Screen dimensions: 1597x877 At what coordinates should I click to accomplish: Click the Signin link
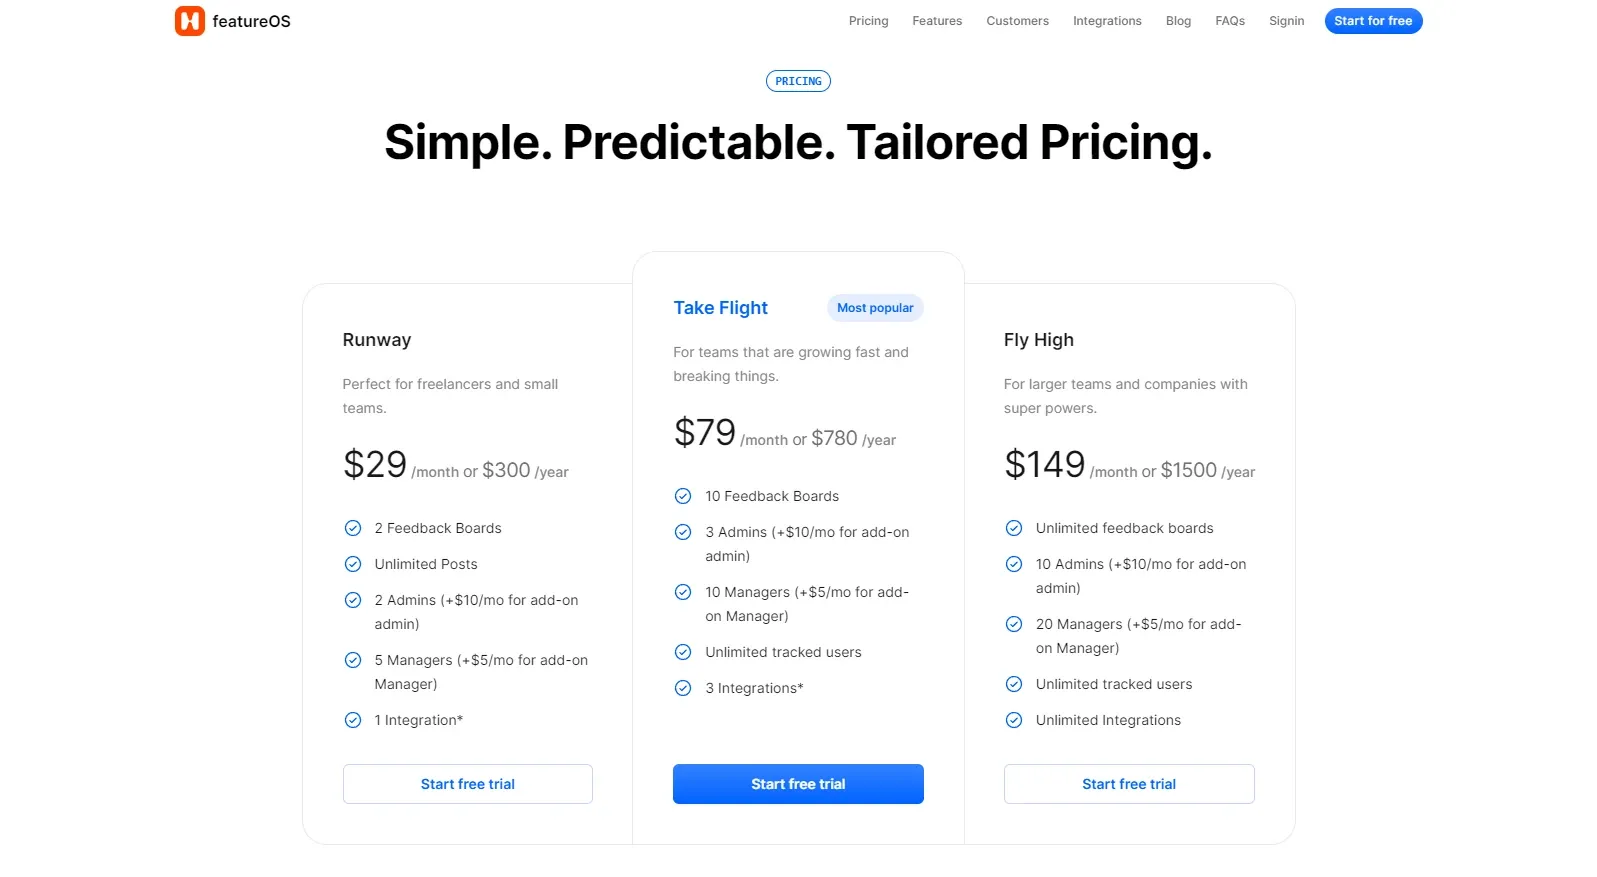(x=1286, y=21)
